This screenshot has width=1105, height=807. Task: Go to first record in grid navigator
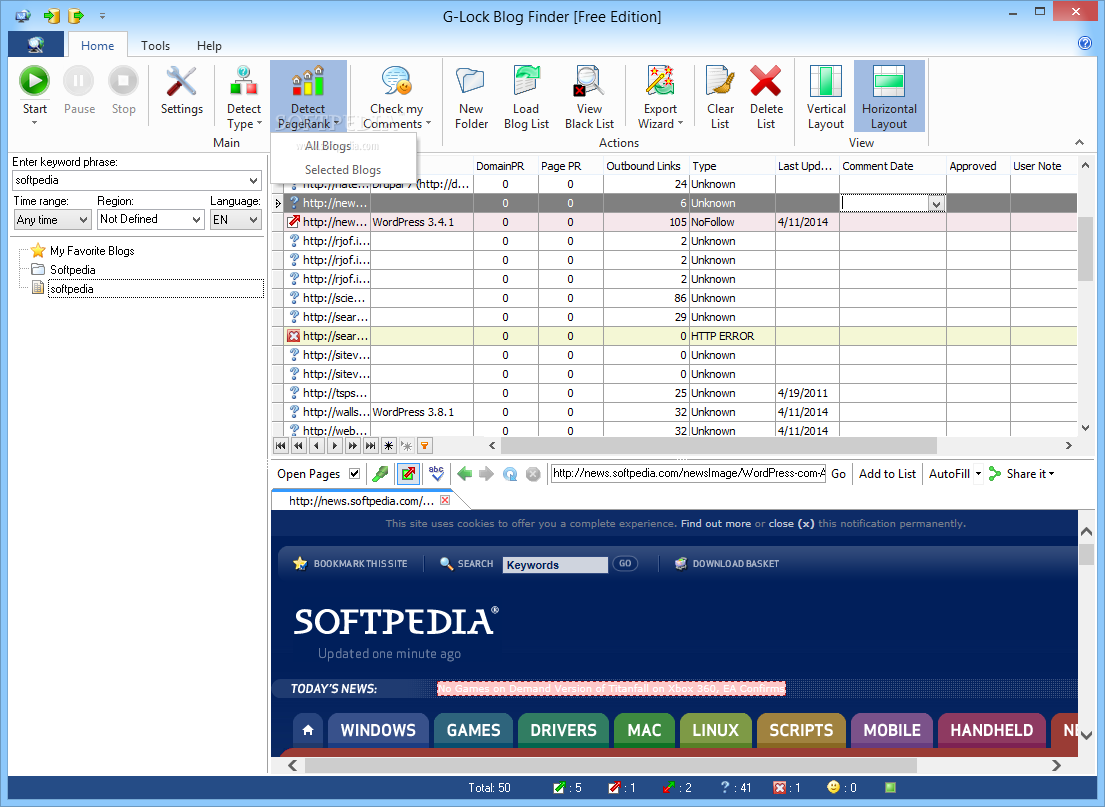(x=280, y=445)
